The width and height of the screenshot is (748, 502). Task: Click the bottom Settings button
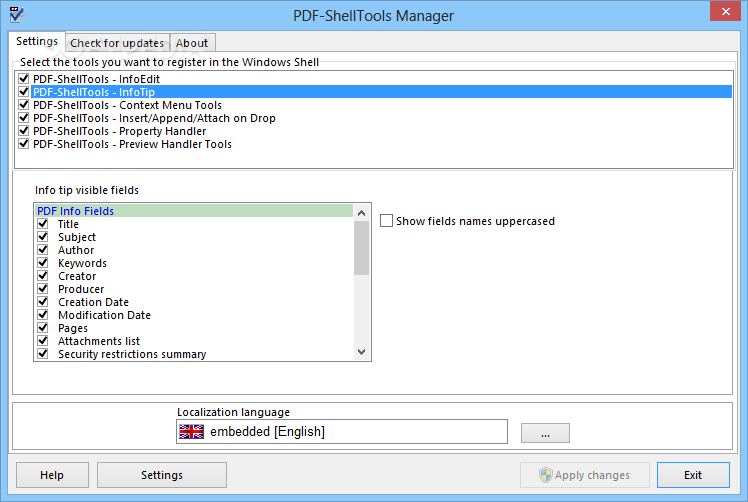click(x=162, y=475)
